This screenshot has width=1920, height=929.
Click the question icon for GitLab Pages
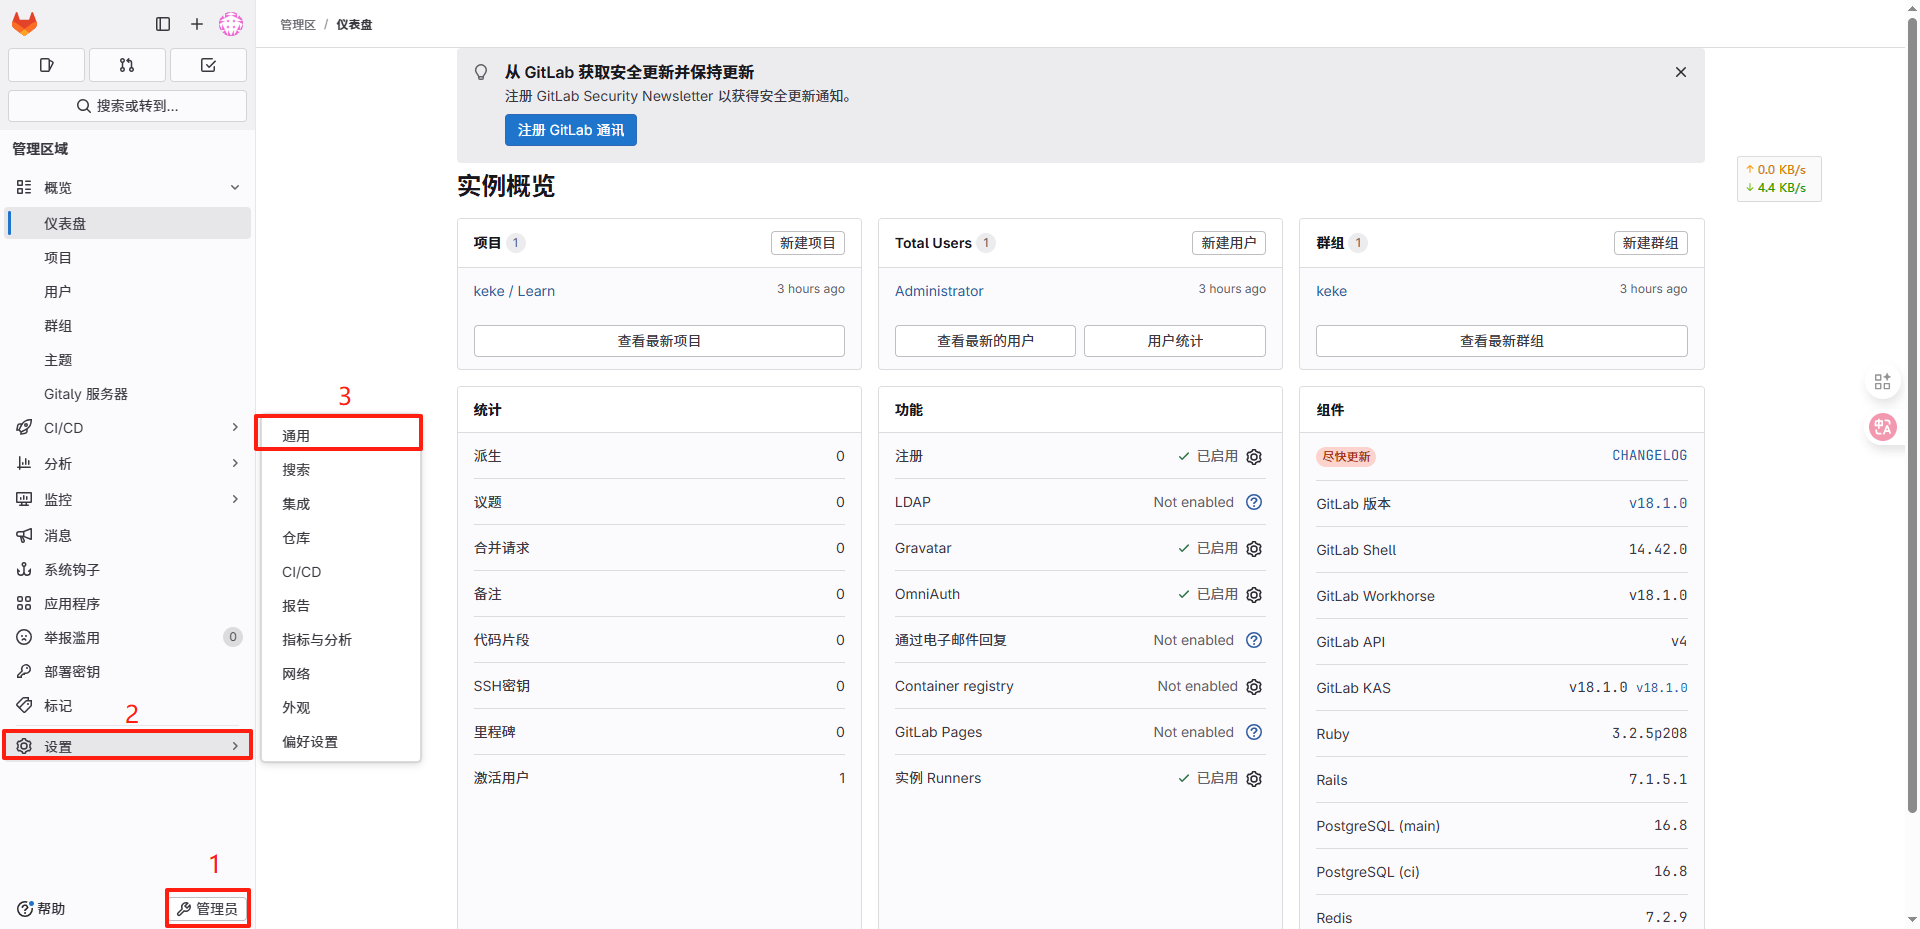tap(1254, 732)
